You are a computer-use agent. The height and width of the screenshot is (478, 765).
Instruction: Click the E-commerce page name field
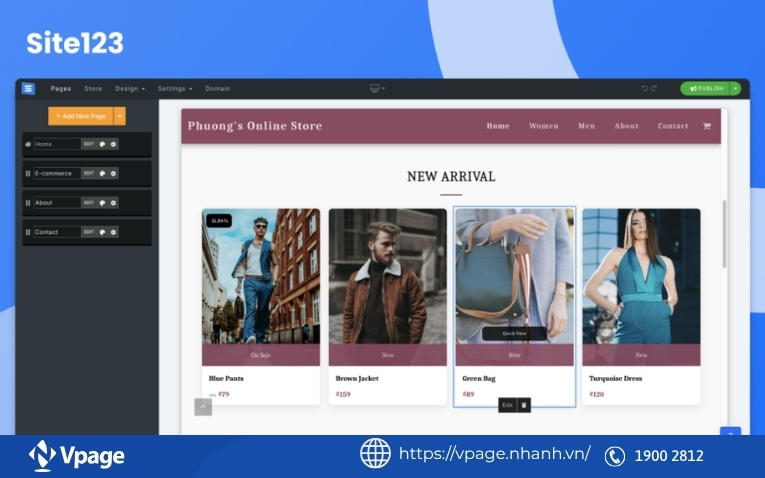pos(57,173)
